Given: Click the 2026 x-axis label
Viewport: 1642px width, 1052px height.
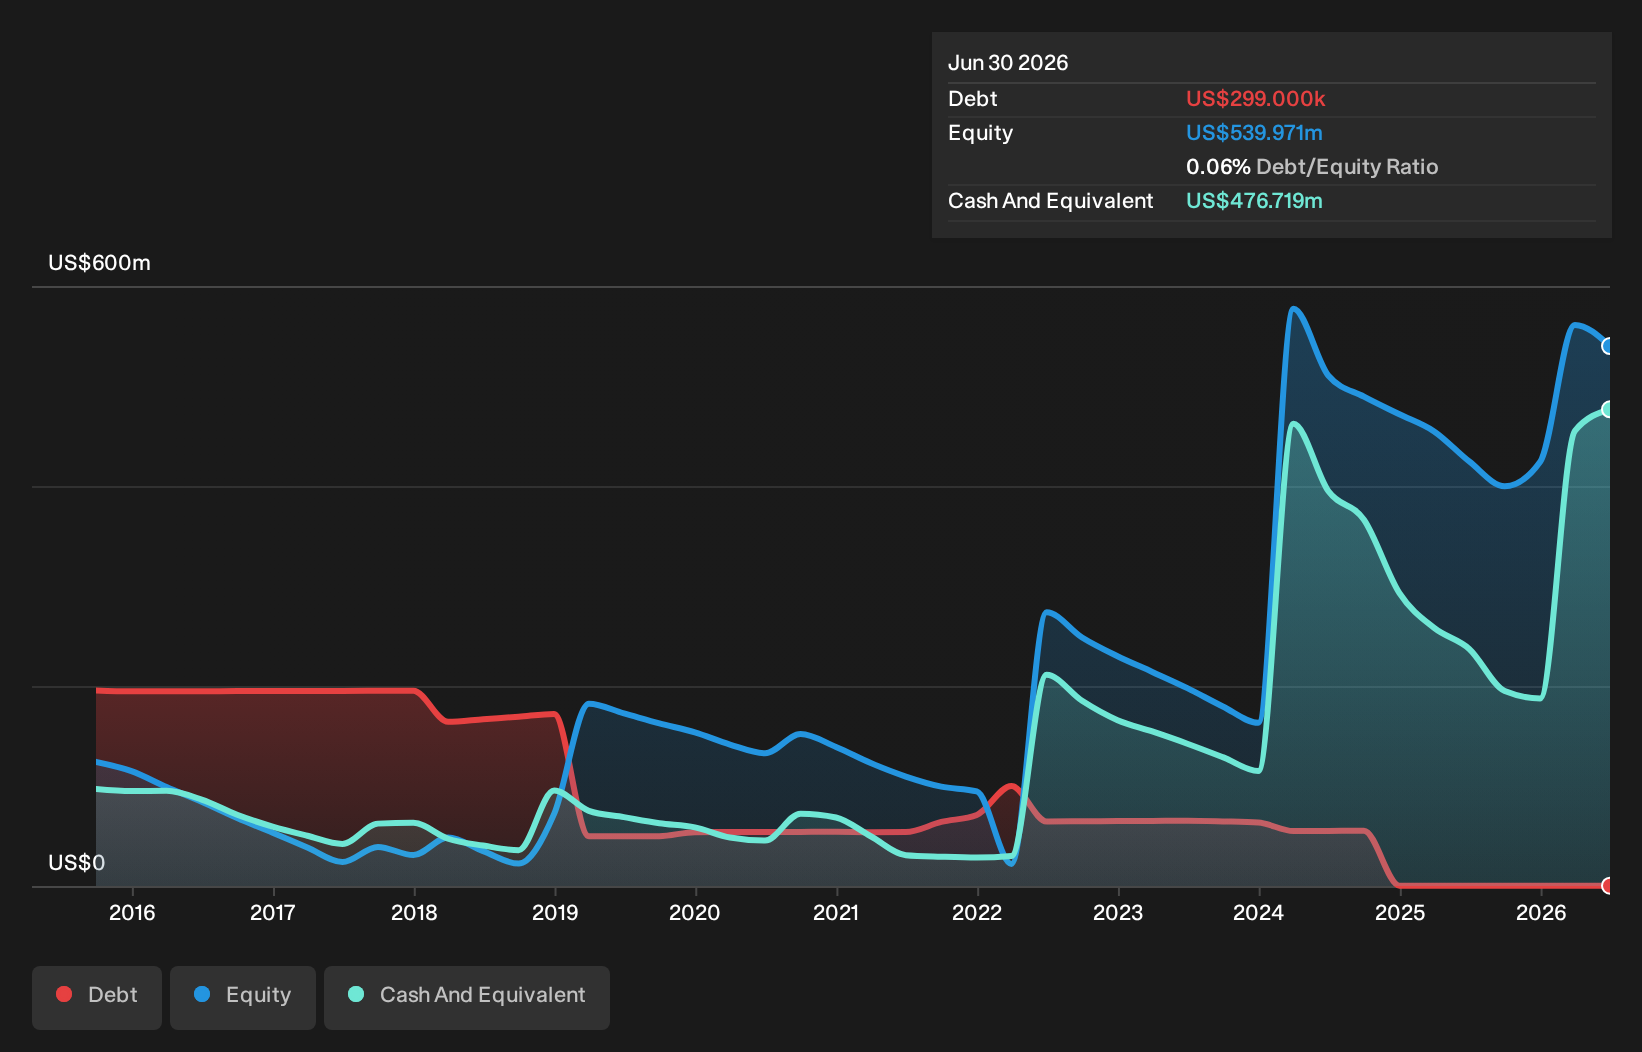Looking at the screenshot, I should (x=1541, y=913).
